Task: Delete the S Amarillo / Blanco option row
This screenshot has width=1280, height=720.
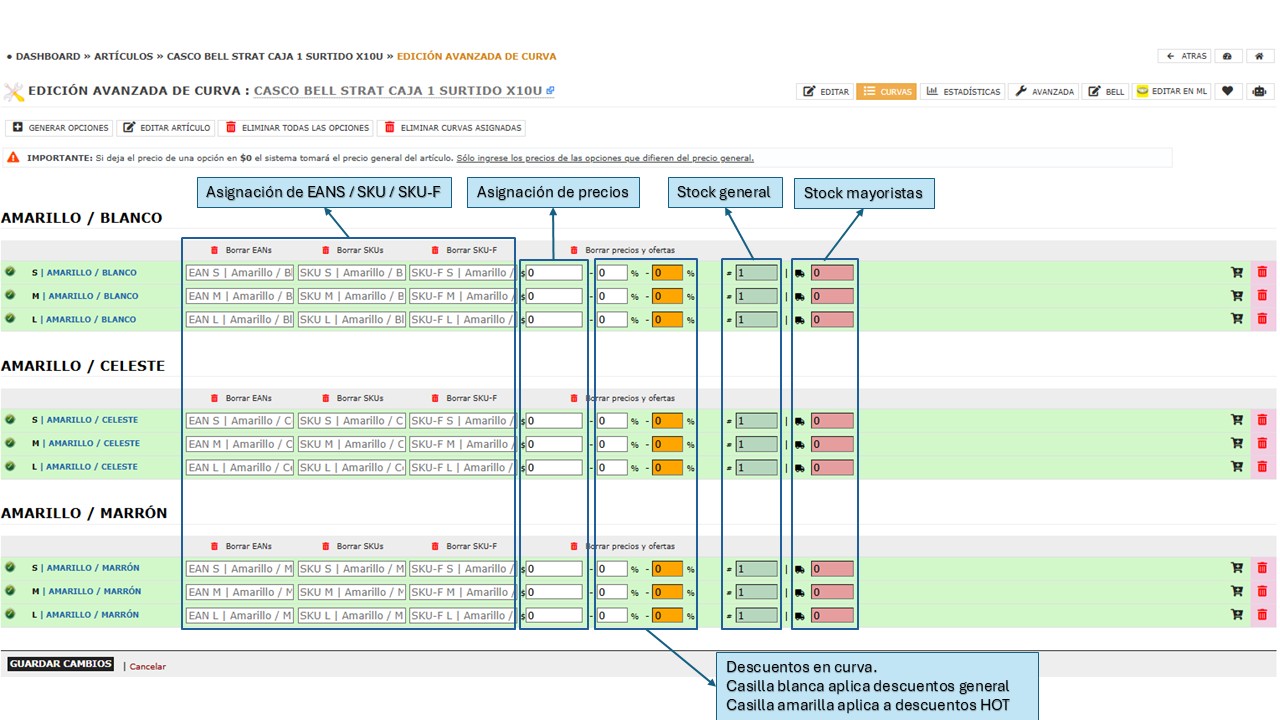Action: click(1262, 272)
